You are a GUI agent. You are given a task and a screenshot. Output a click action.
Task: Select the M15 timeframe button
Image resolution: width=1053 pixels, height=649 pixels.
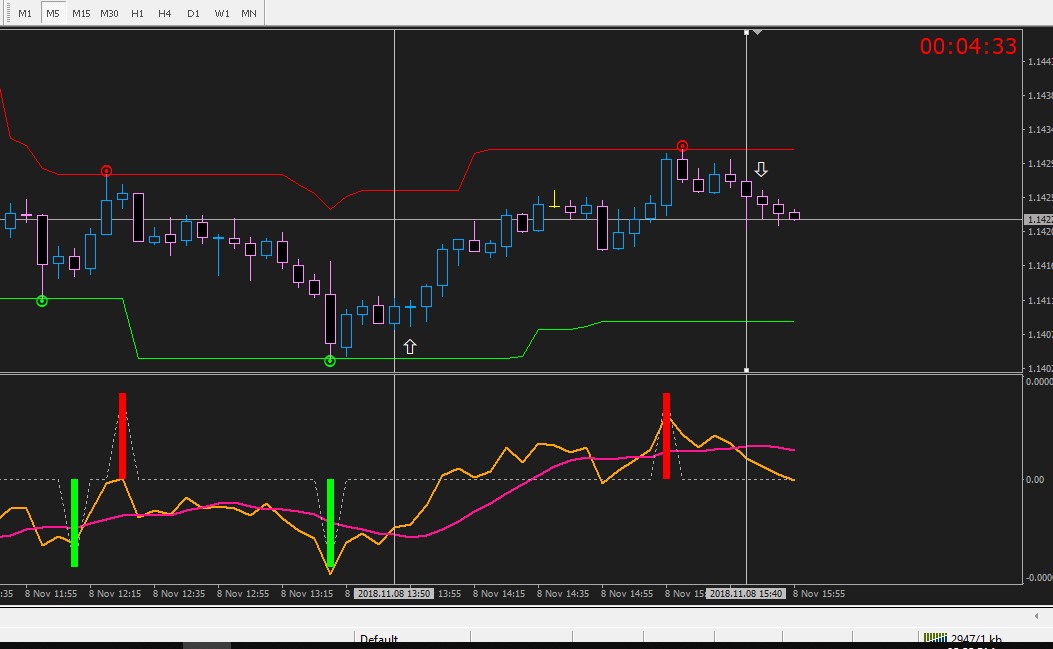(x=81, y=13)
